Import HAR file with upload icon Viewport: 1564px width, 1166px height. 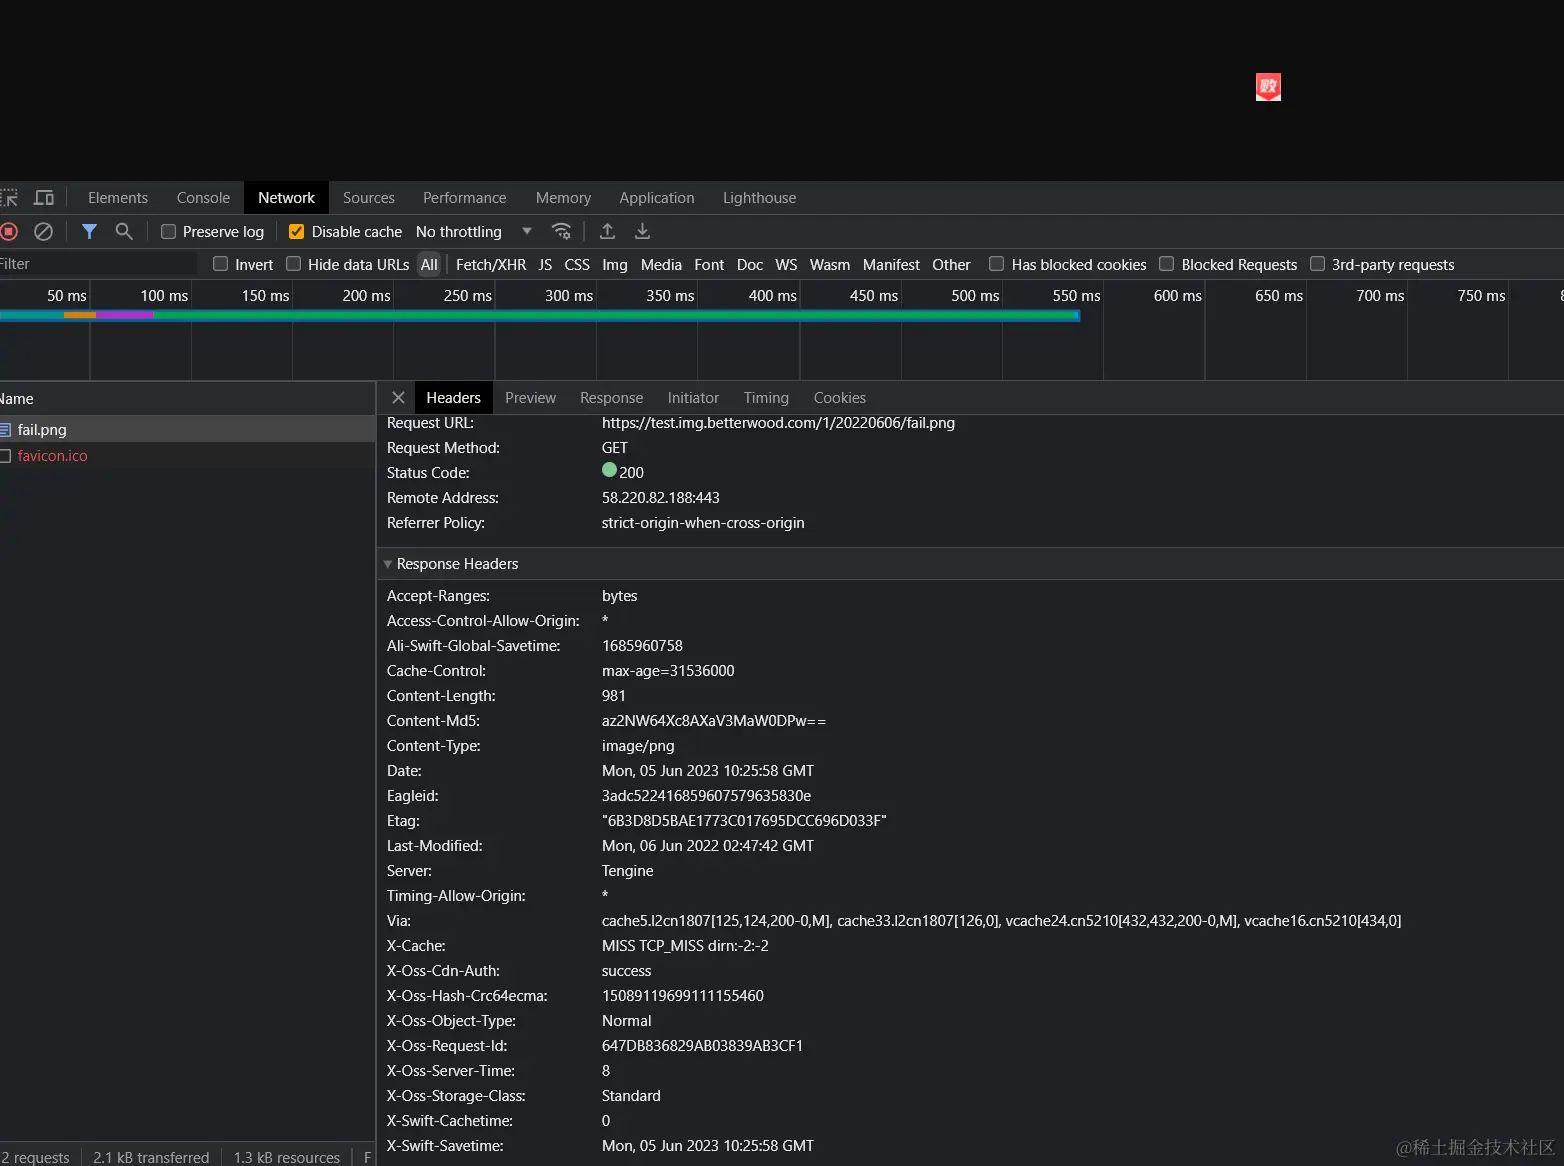pos(607,231)
